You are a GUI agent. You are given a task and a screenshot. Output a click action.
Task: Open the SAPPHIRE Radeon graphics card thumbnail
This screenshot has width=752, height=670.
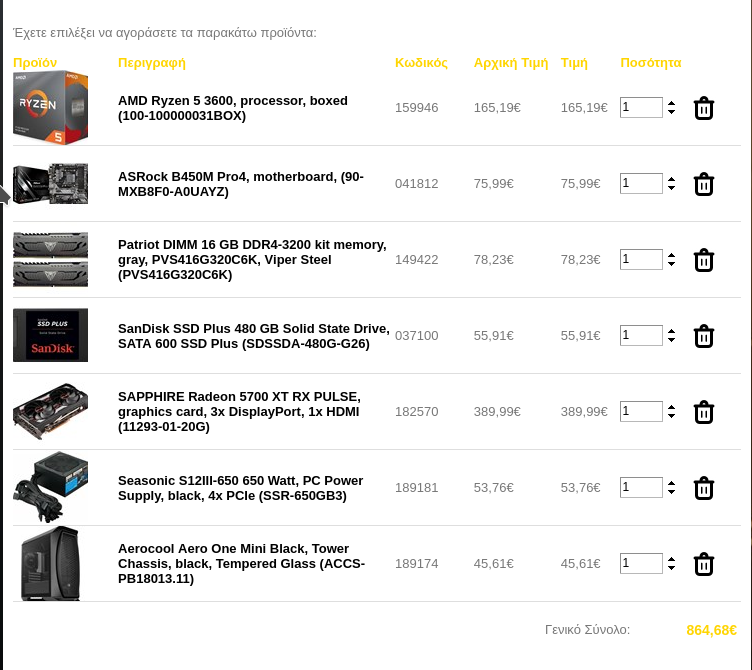pyautogui.click(x=50, y=411)
